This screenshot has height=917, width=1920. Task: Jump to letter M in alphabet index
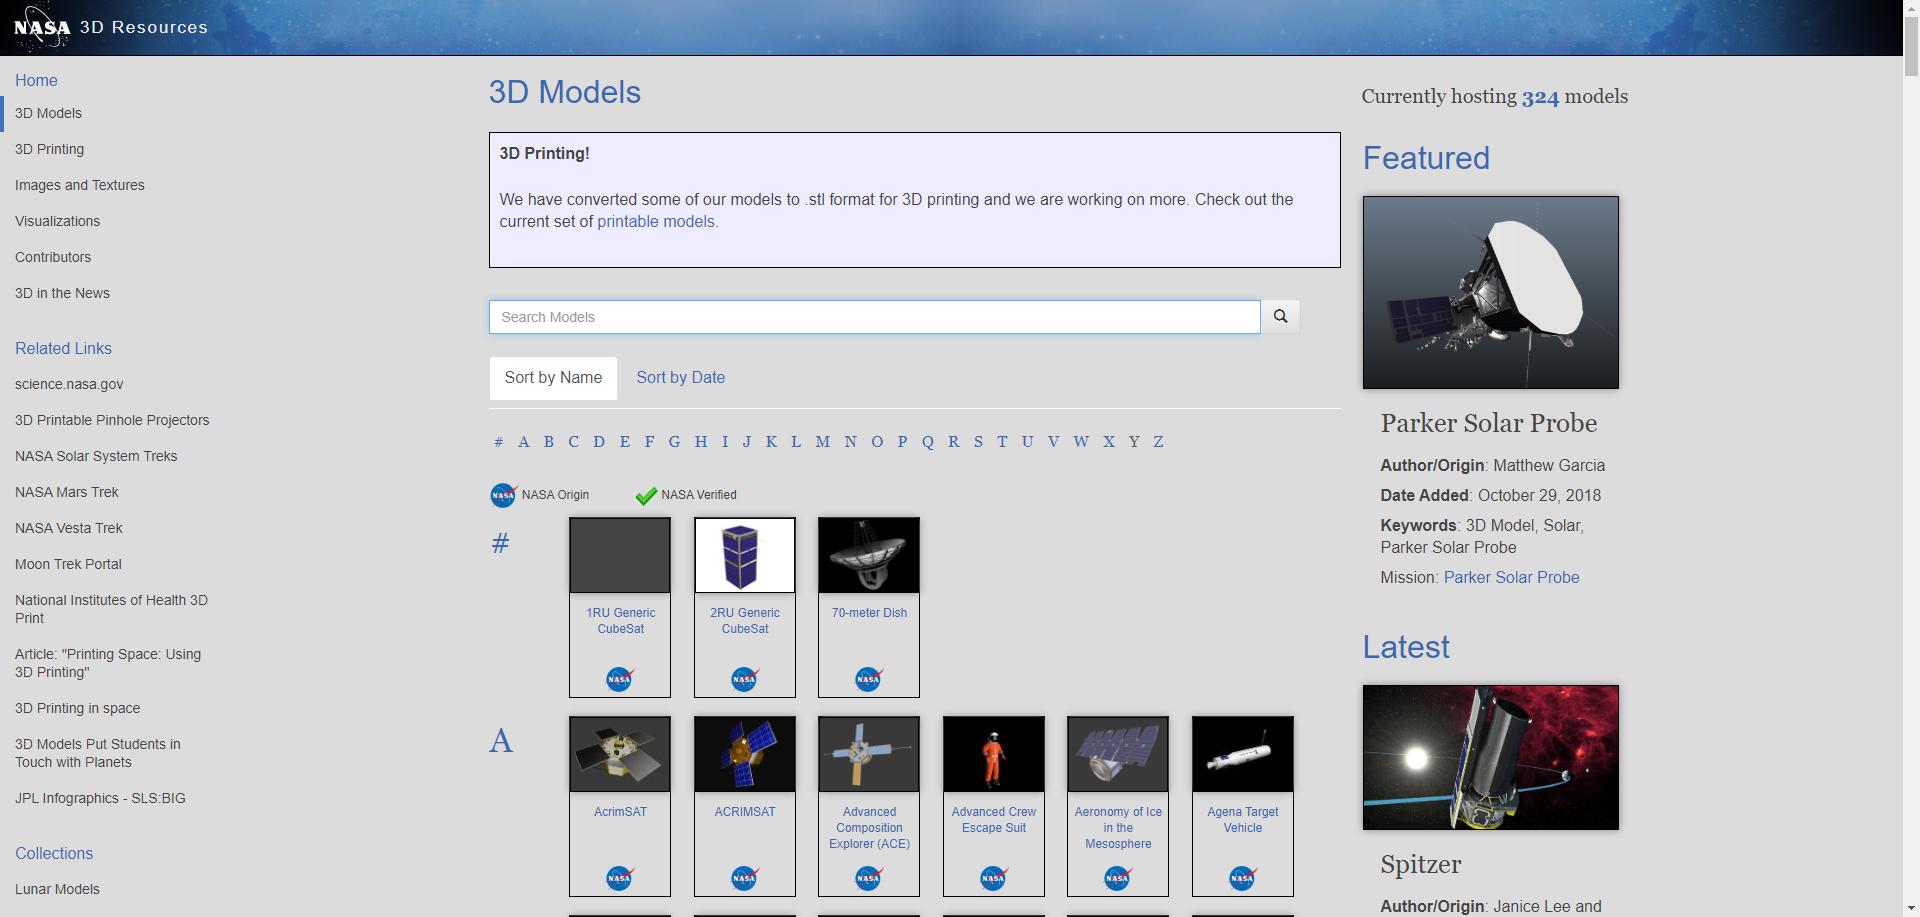click(x=822, y=442)
